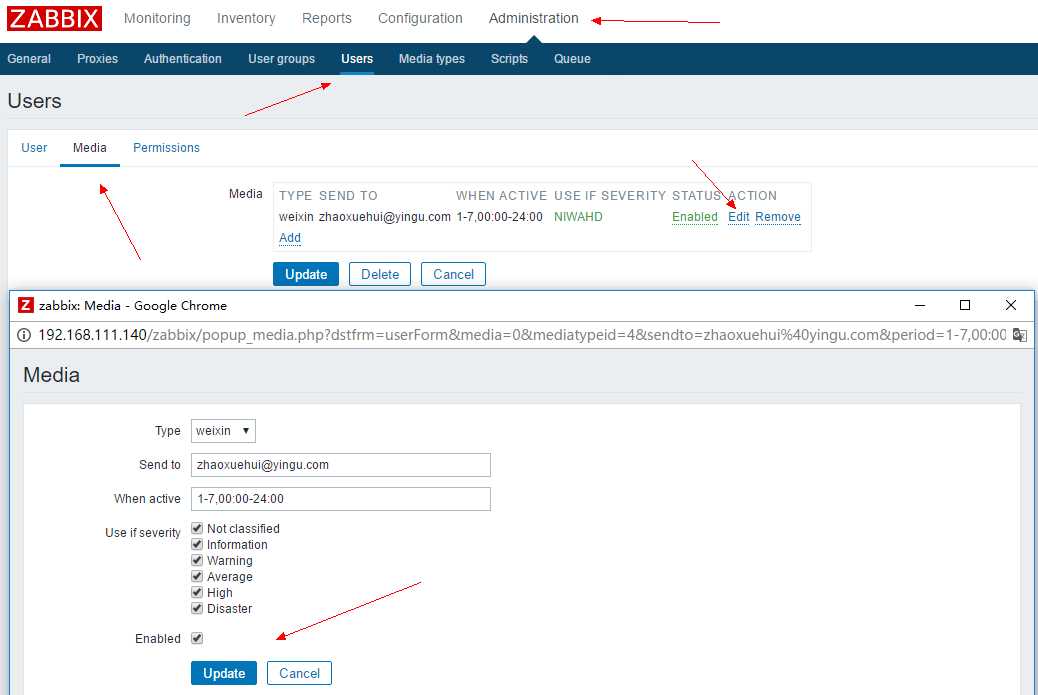Close the zabbix Media popup window
1038x695 pixels.
[1010, 305]
